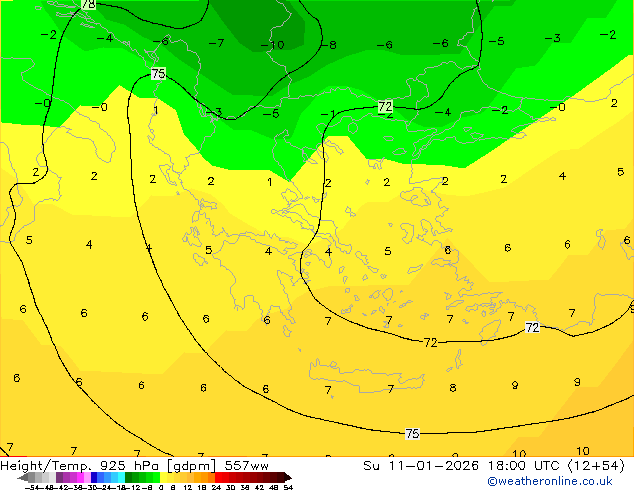
Task: Click the '54' legend scale value
Action: click(288, 487)
